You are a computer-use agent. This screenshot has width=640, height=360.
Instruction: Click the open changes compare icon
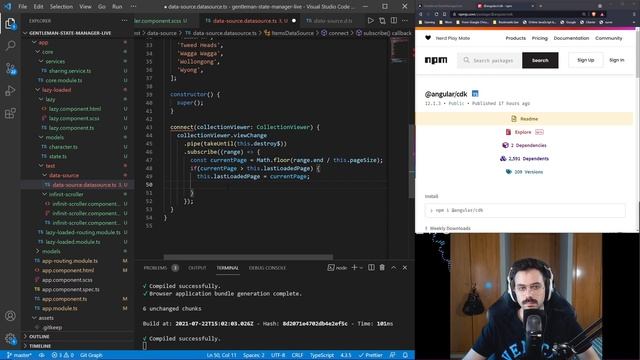[382, 20]
